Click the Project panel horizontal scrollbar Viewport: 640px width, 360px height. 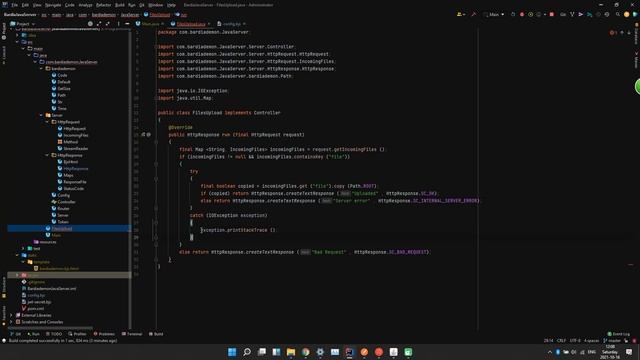pyautogui.click(x=50, y=328)
